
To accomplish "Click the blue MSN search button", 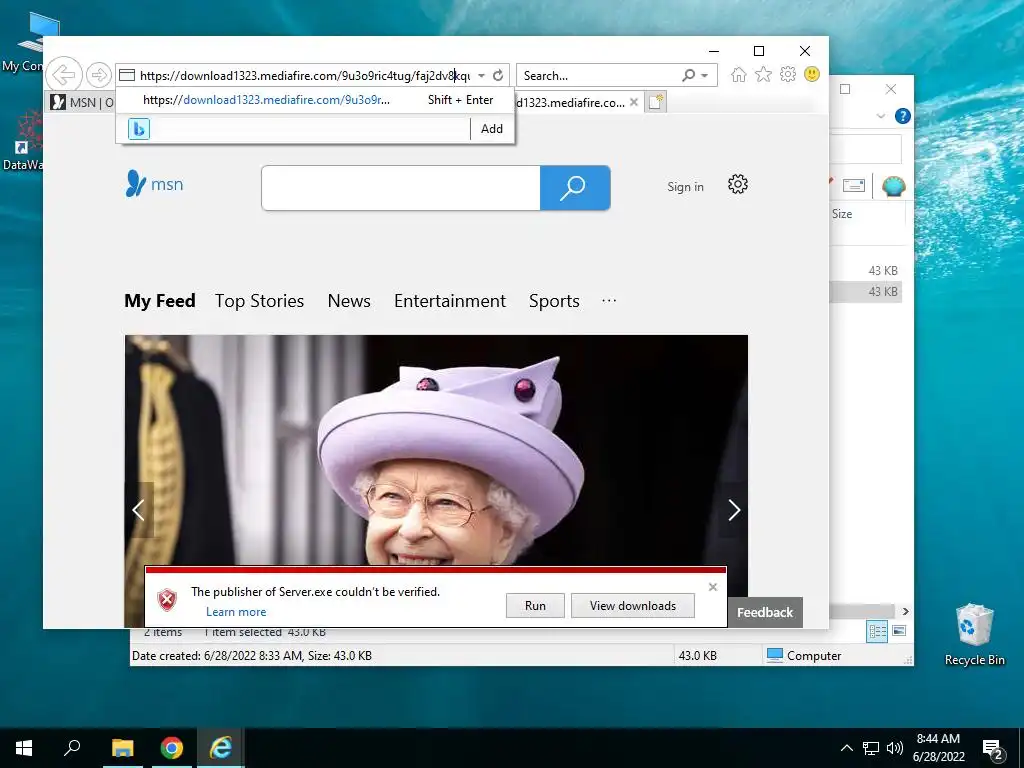I will pos(575,188).
